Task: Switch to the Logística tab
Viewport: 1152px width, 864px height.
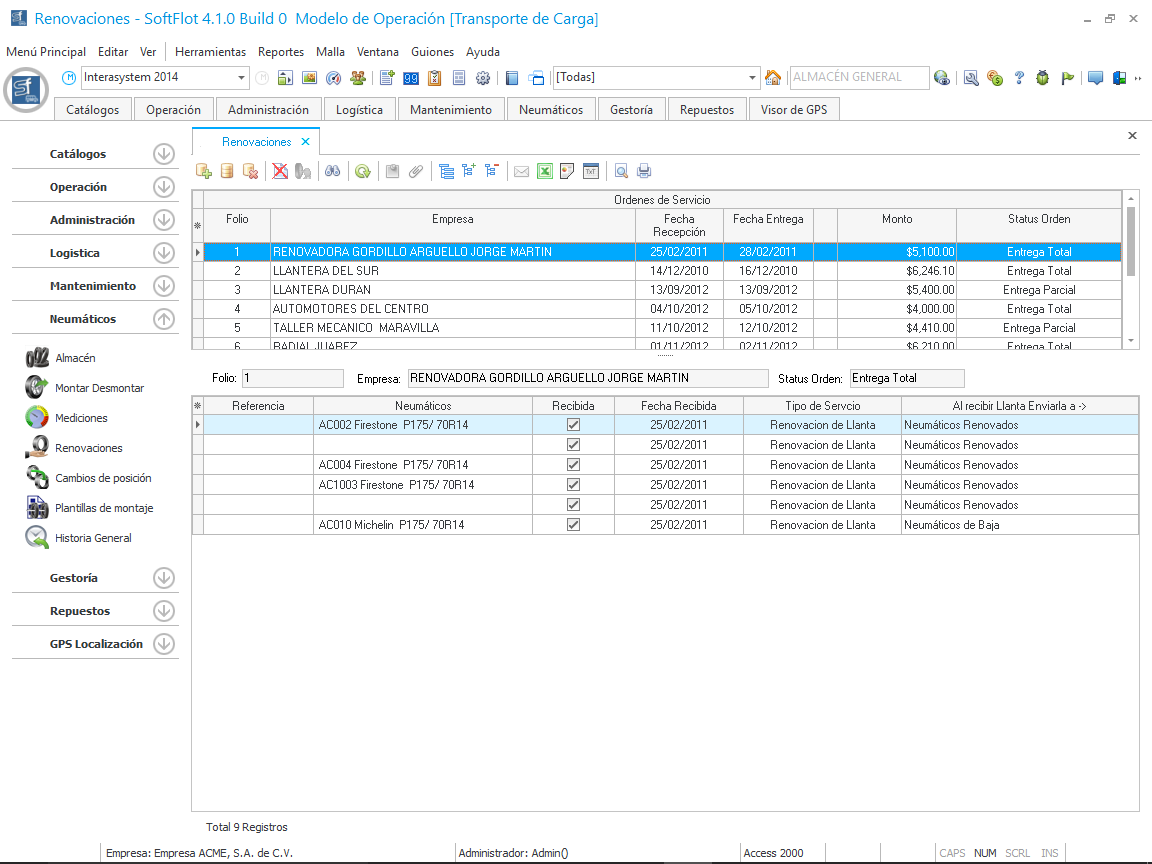Action: pos(359,110)
